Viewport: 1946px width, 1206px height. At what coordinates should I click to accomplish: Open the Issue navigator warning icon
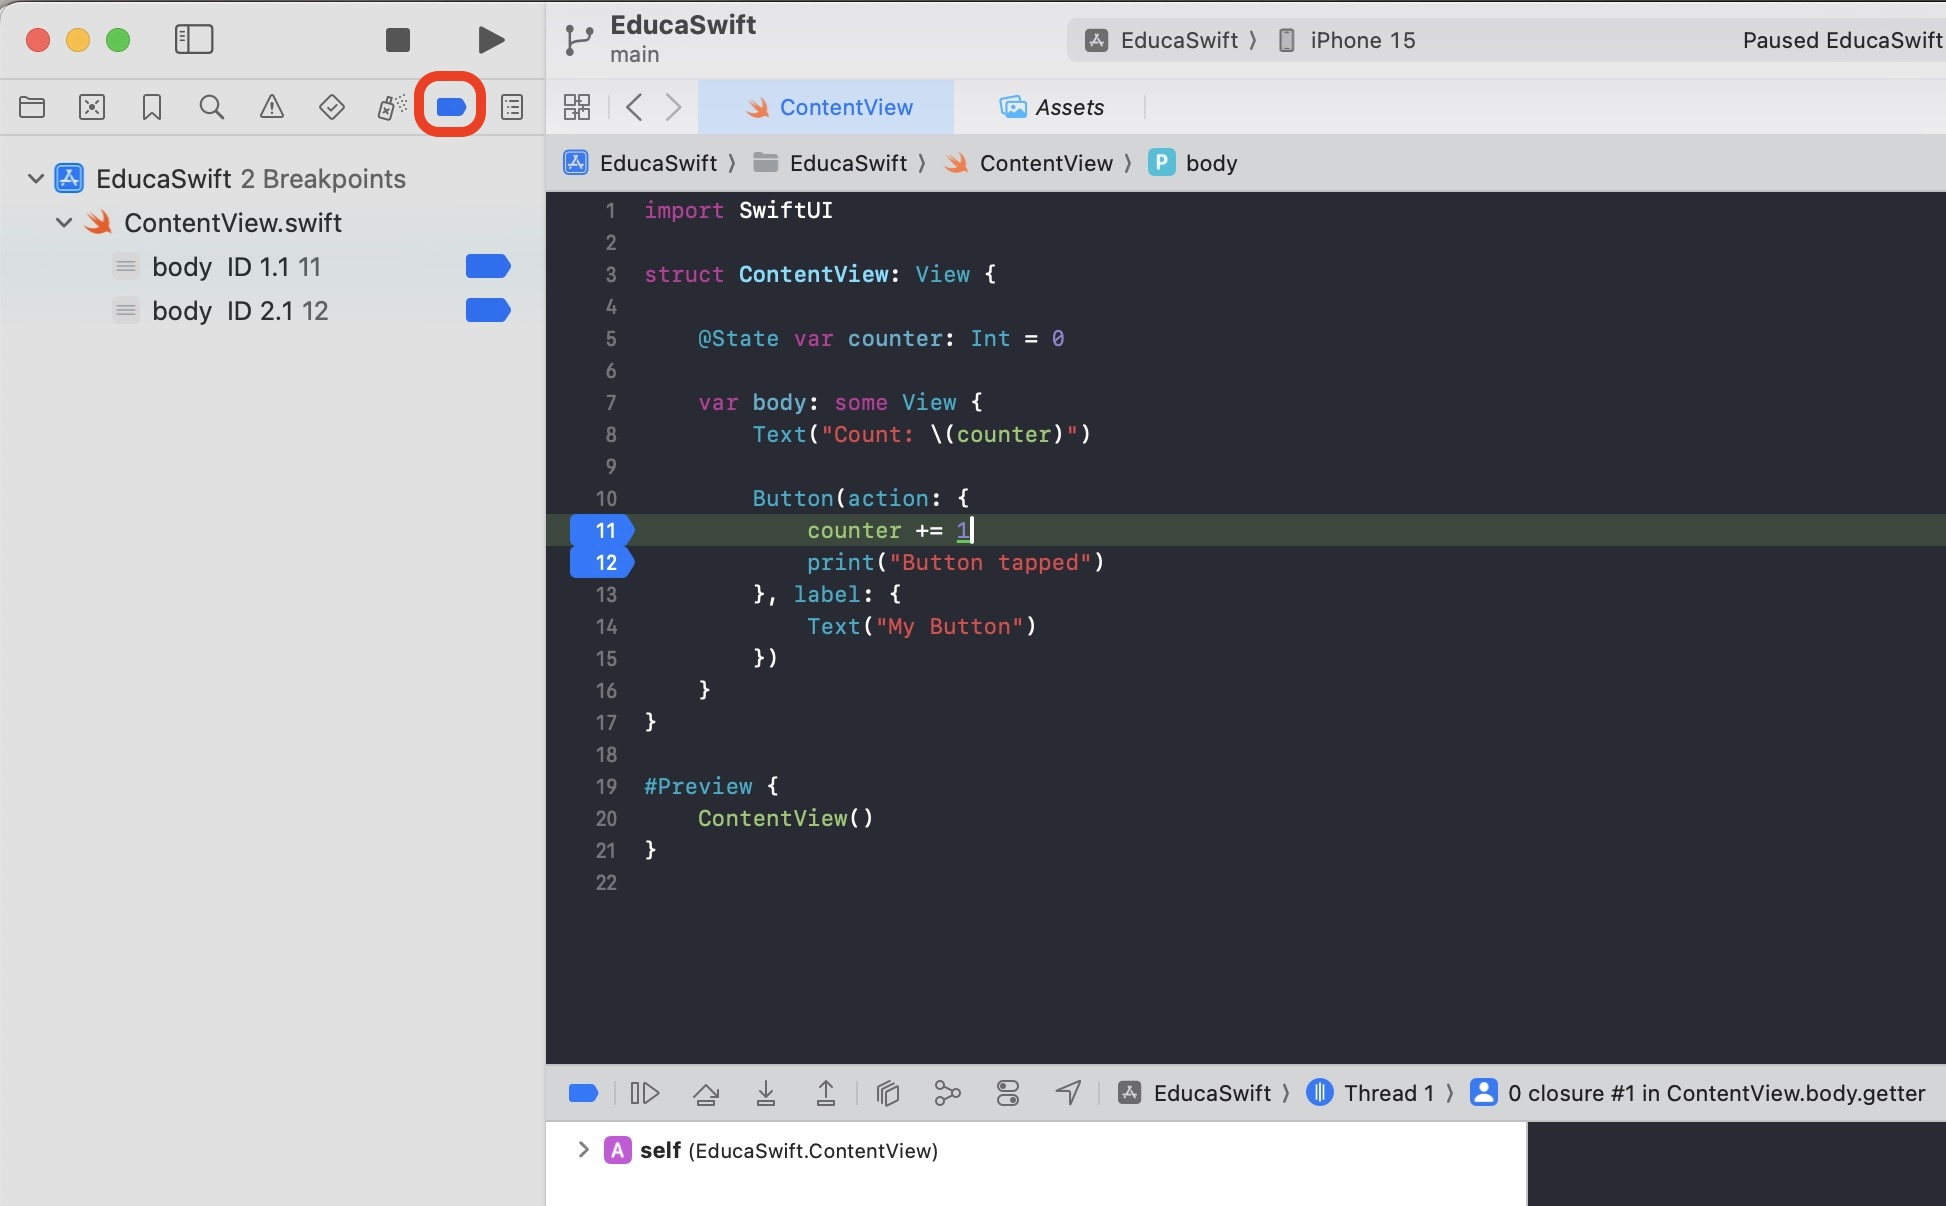tap(272, 107)
